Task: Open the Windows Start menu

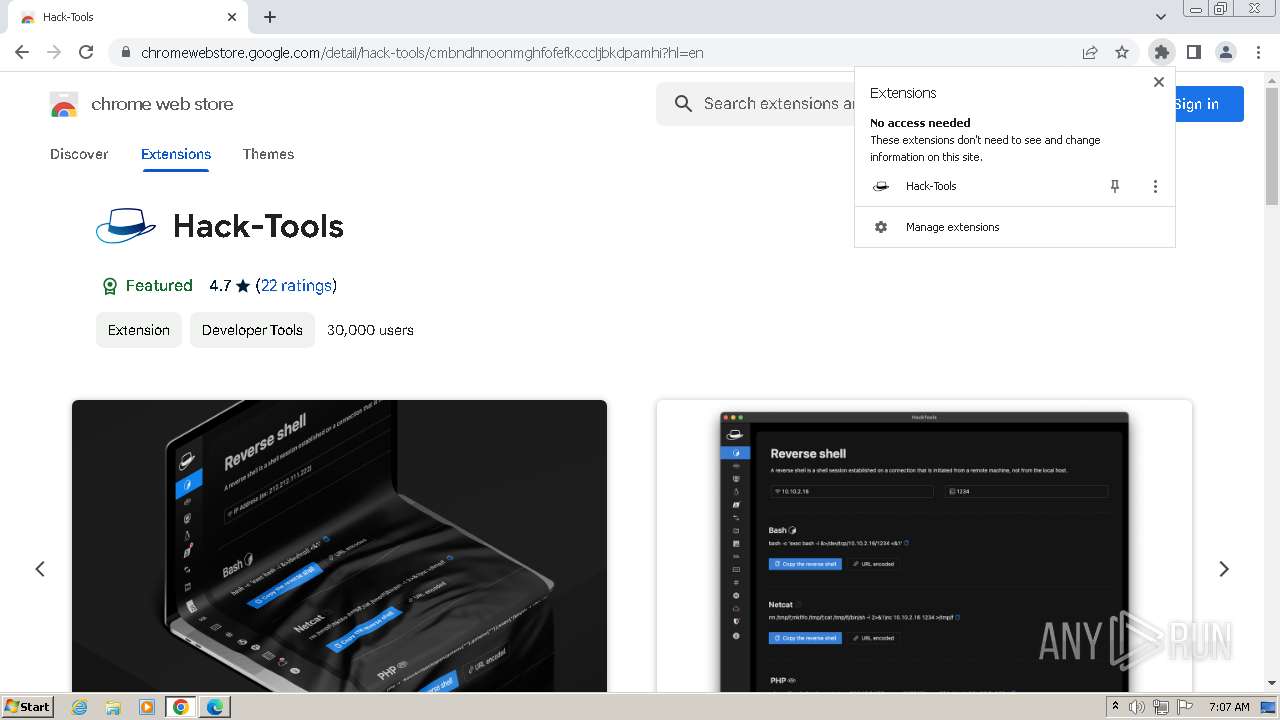Action: point(27,706)
